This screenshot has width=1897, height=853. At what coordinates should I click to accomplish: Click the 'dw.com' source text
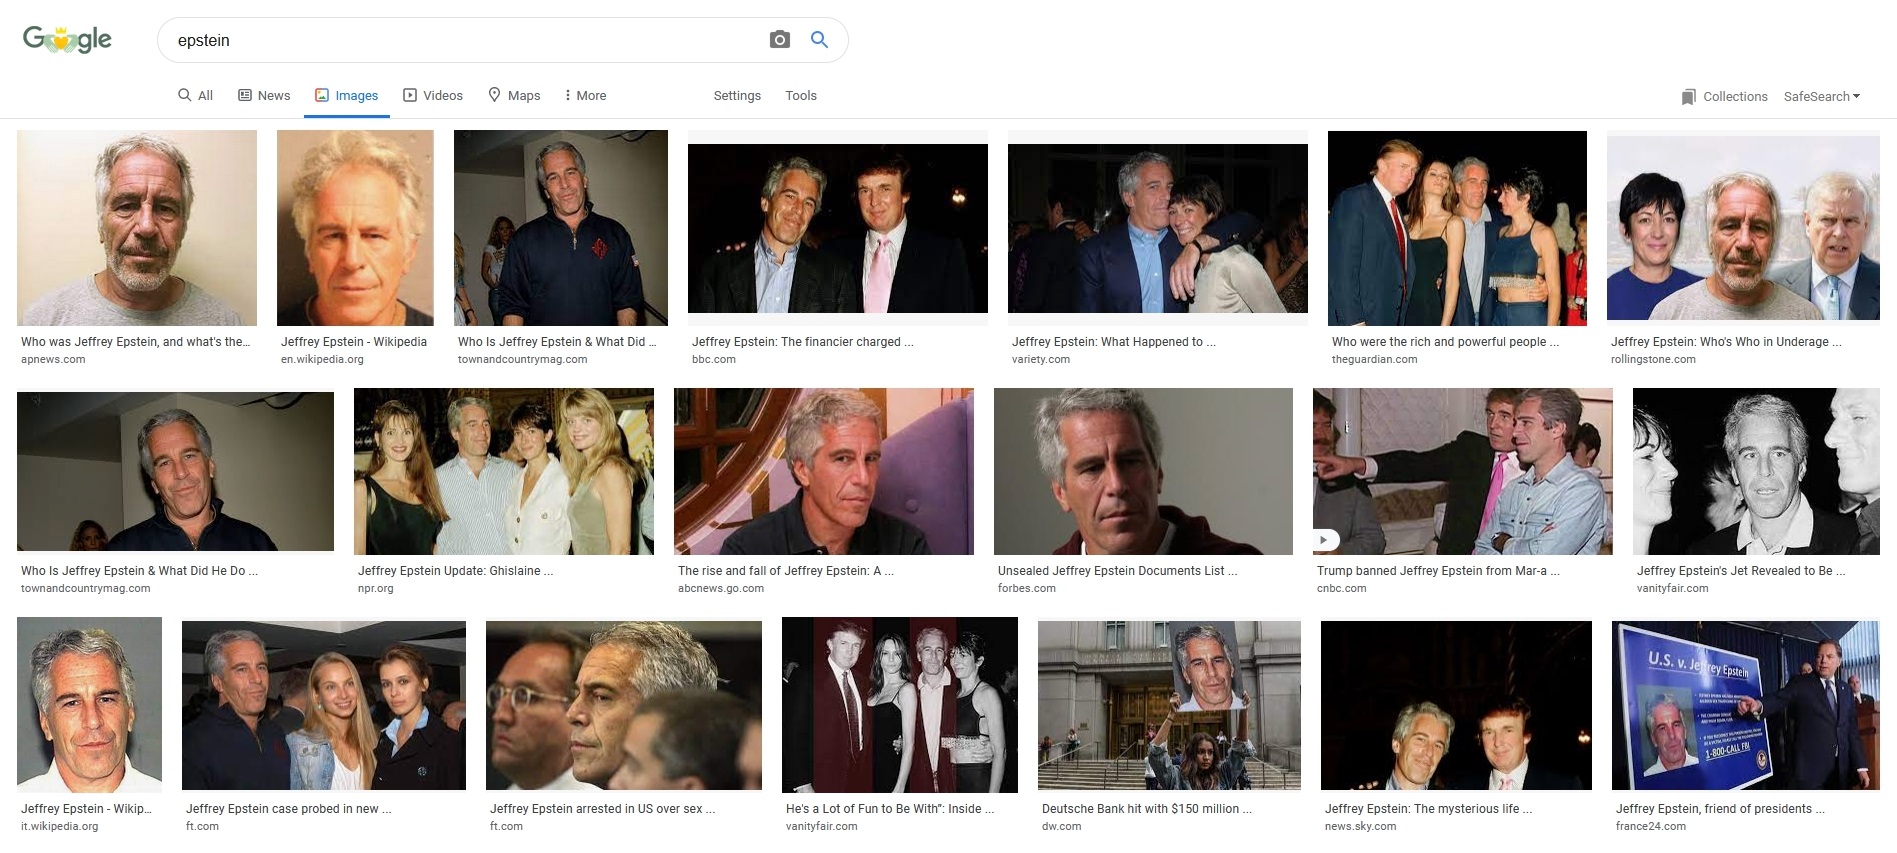tap(1062, 827)
